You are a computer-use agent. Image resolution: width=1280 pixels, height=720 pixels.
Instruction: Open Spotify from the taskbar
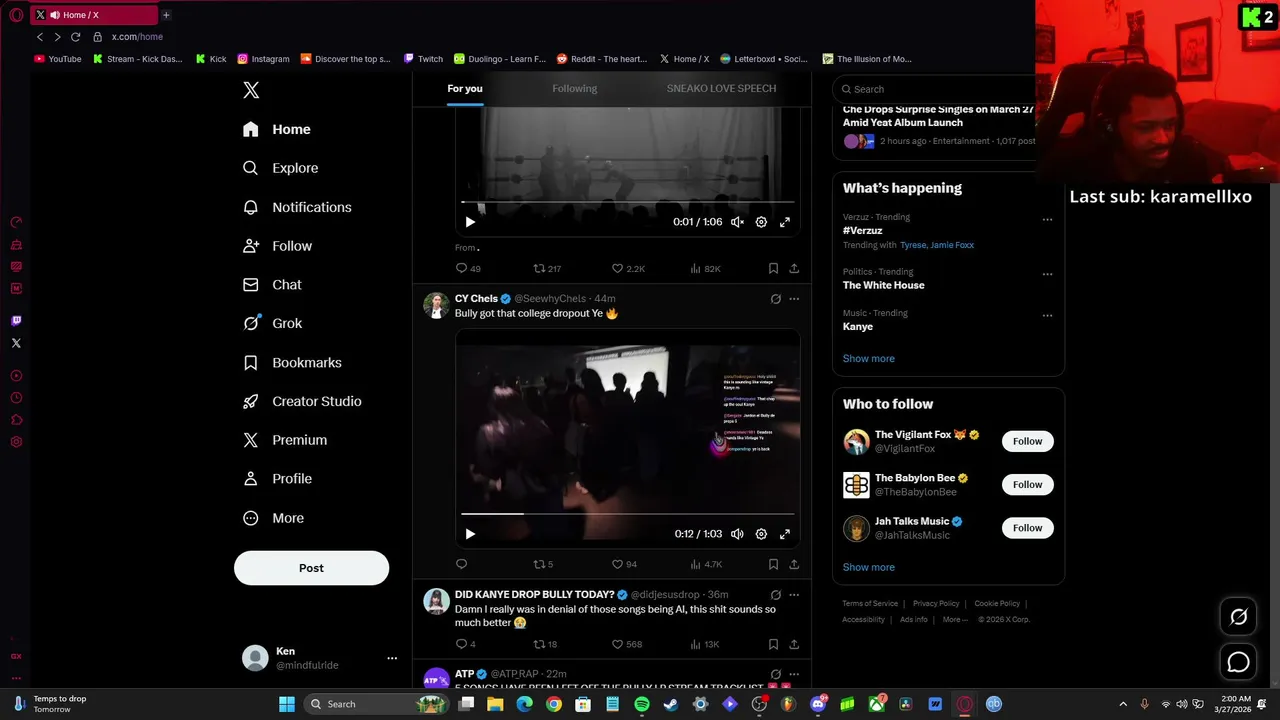pyautogui.click(x=642, y=704)
